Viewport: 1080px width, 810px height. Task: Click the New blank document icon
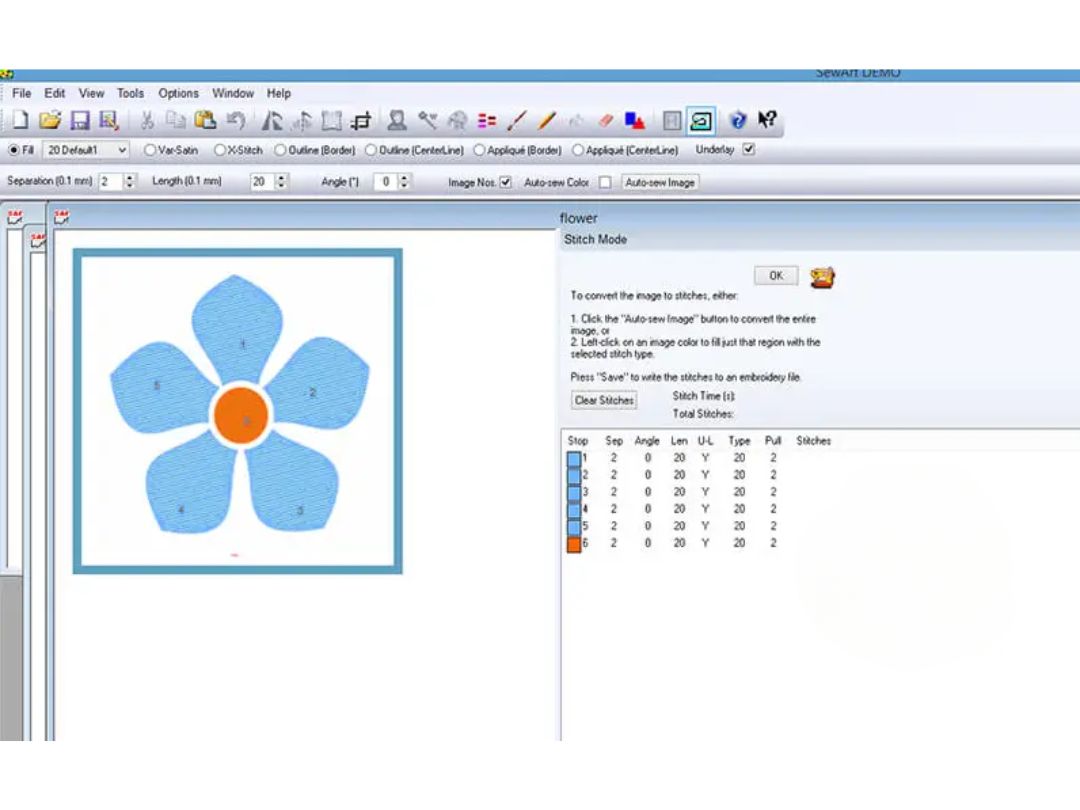pyautogui.click(x=20, y=121)
